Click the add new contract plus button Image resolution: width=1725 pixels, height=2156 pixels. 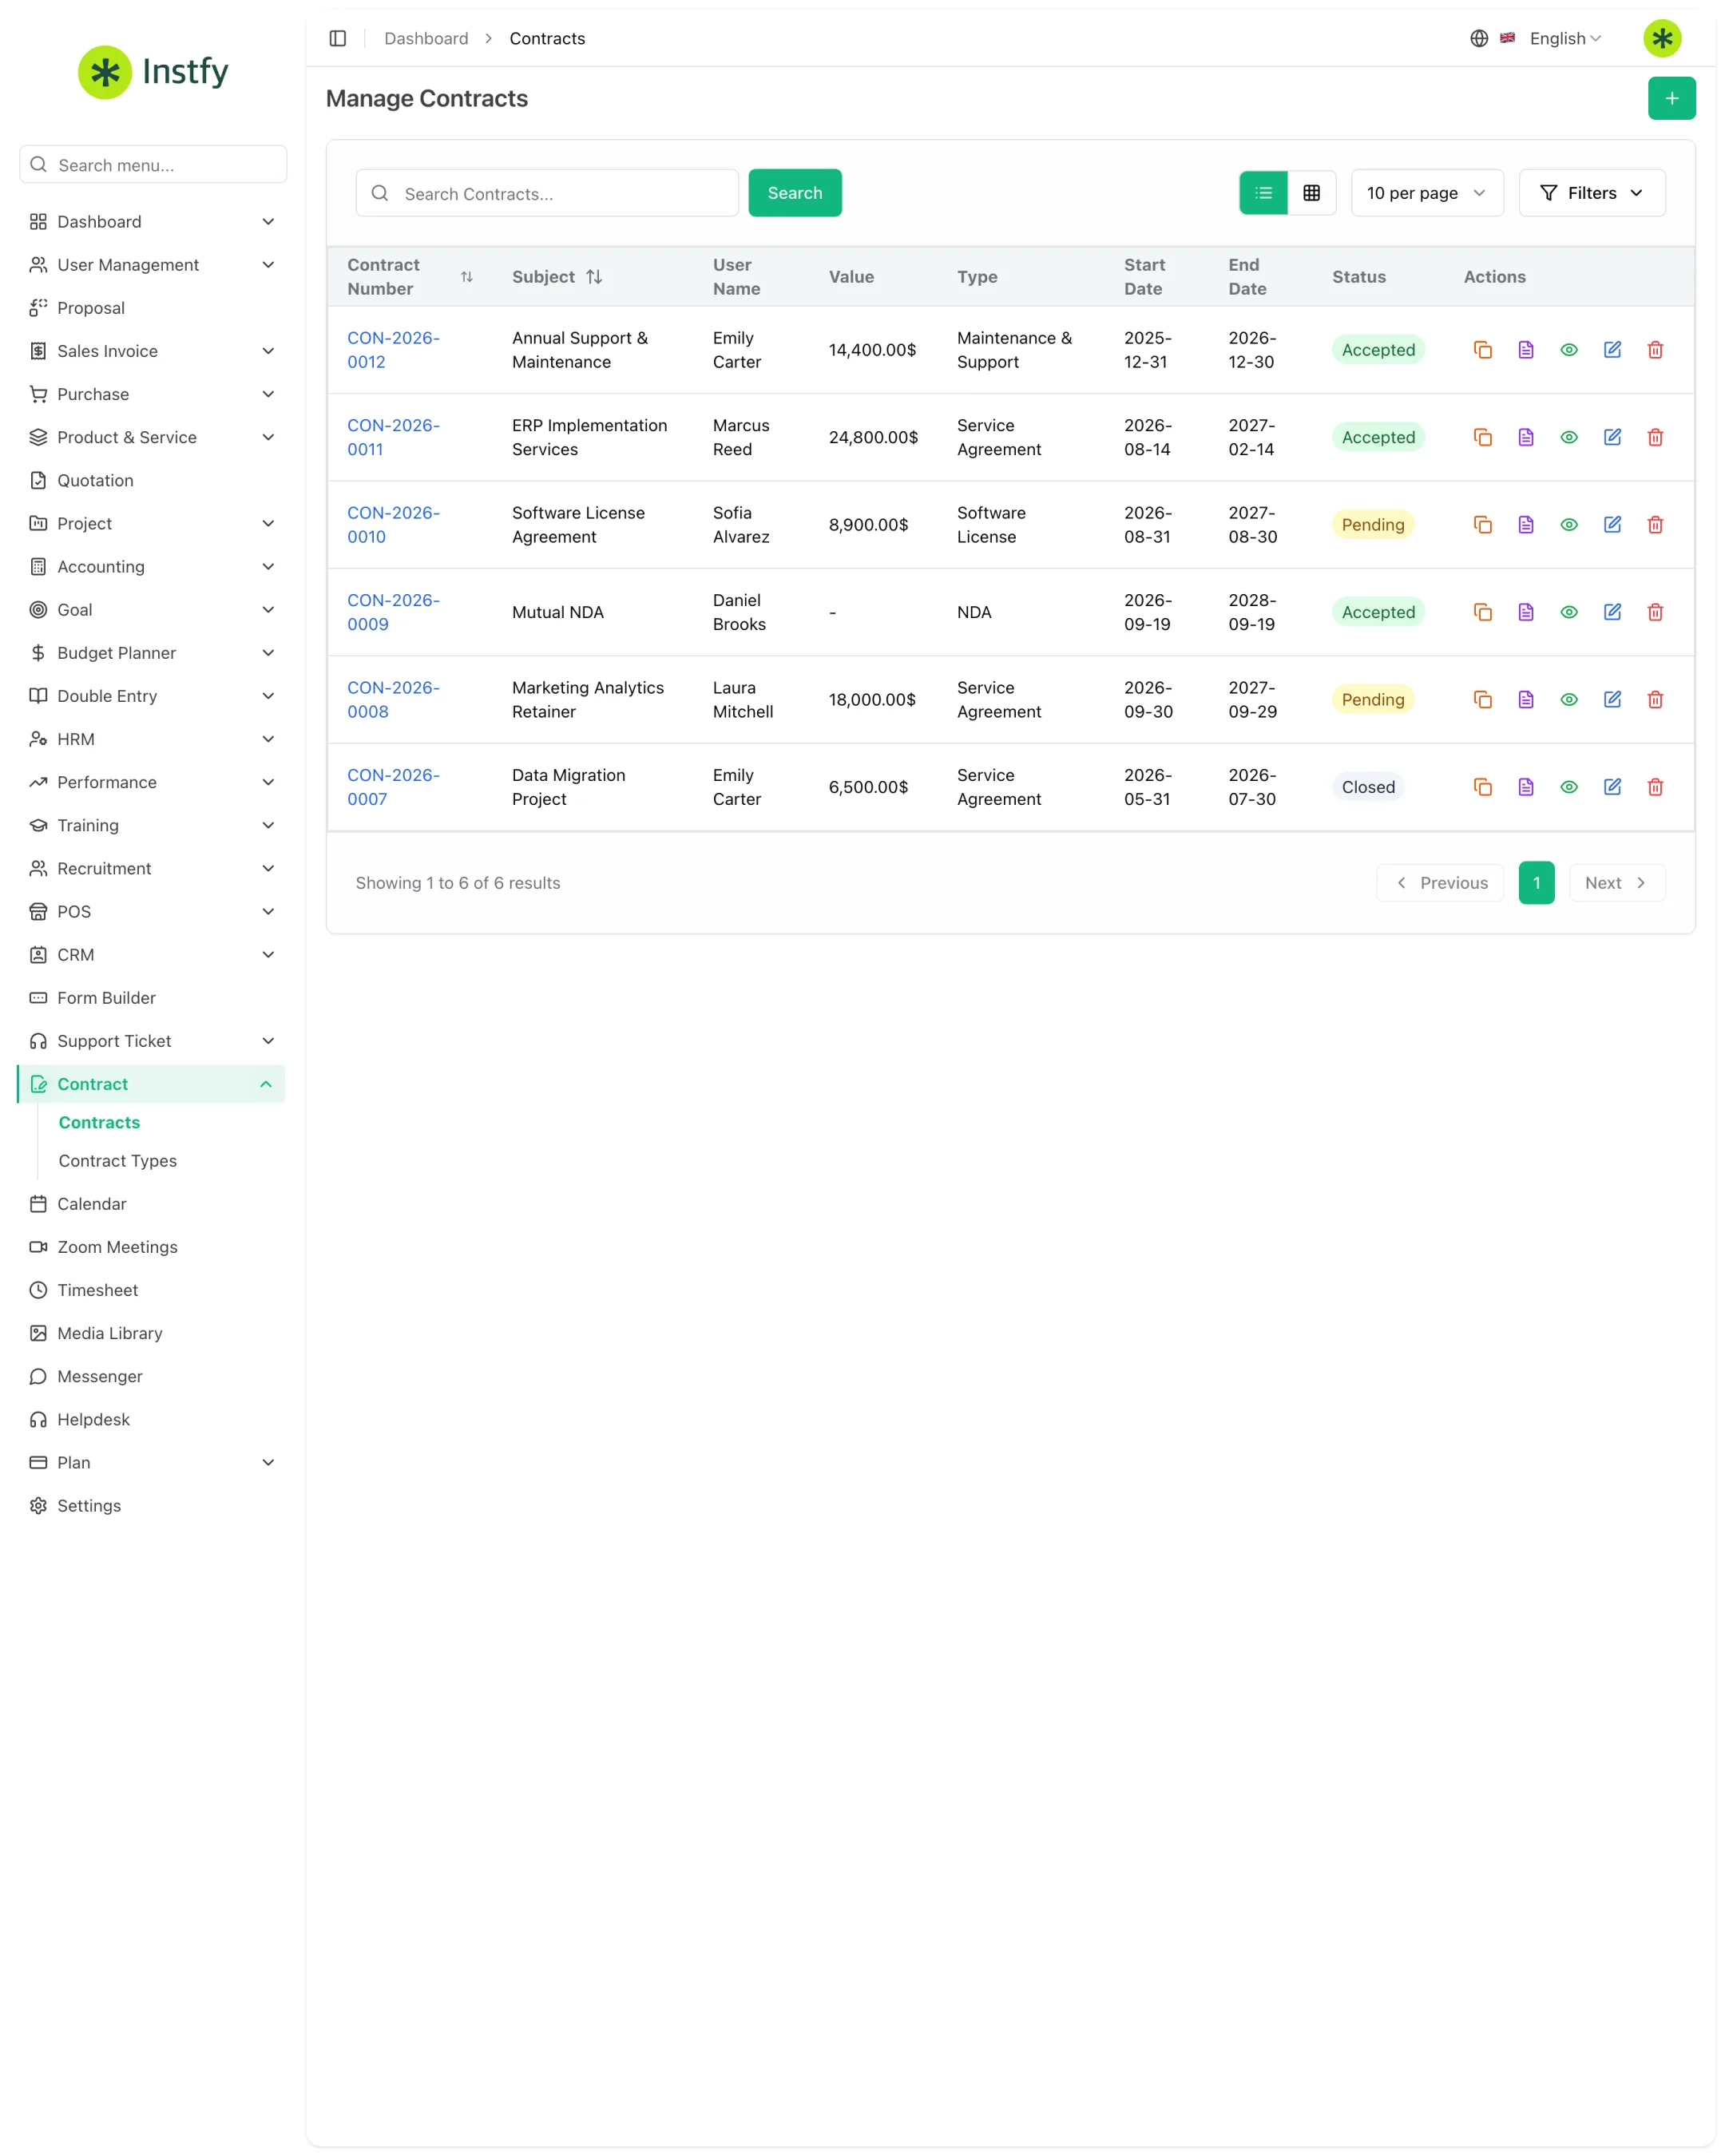pos(1671,98)
